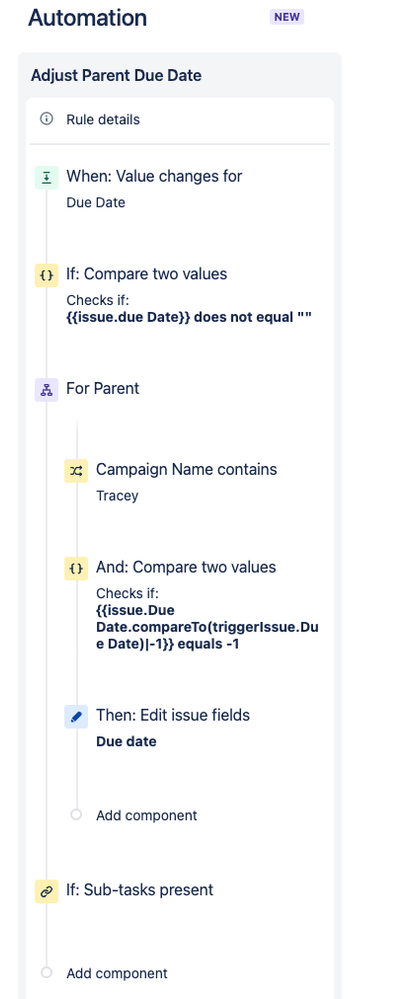
Task: Open the When: Value changes for trigger
Action: (180, 189)
